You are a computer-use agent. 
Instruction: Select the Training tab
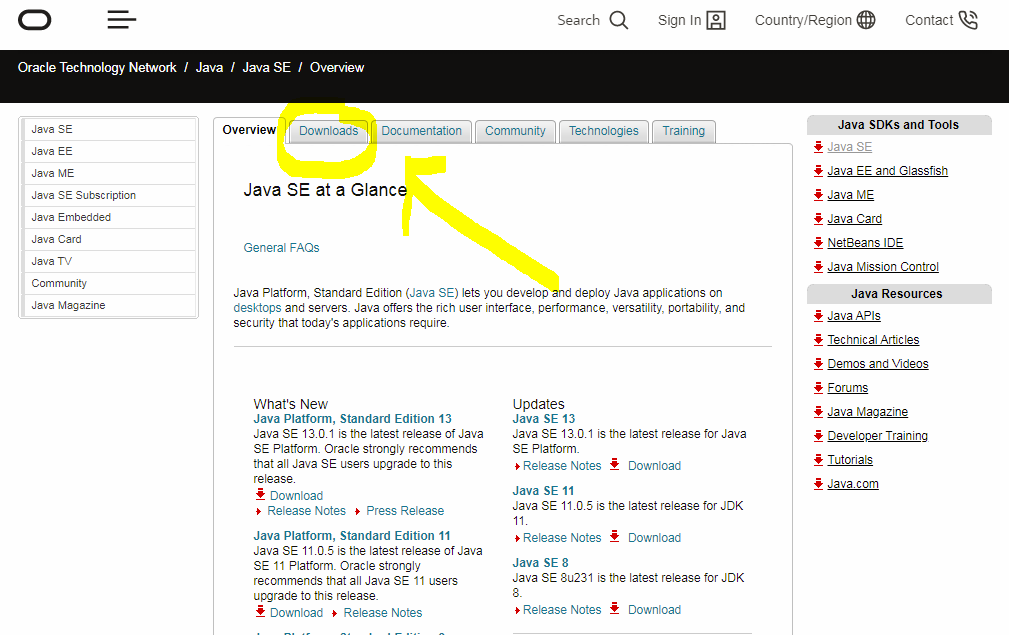683,131
